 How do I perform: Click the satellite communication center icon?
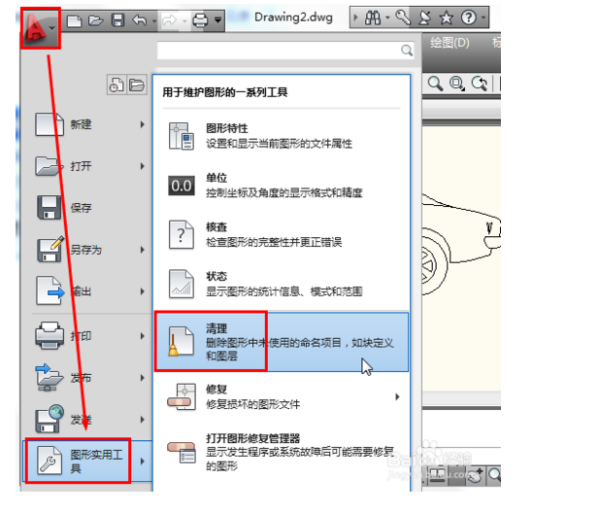coord(424,18)
